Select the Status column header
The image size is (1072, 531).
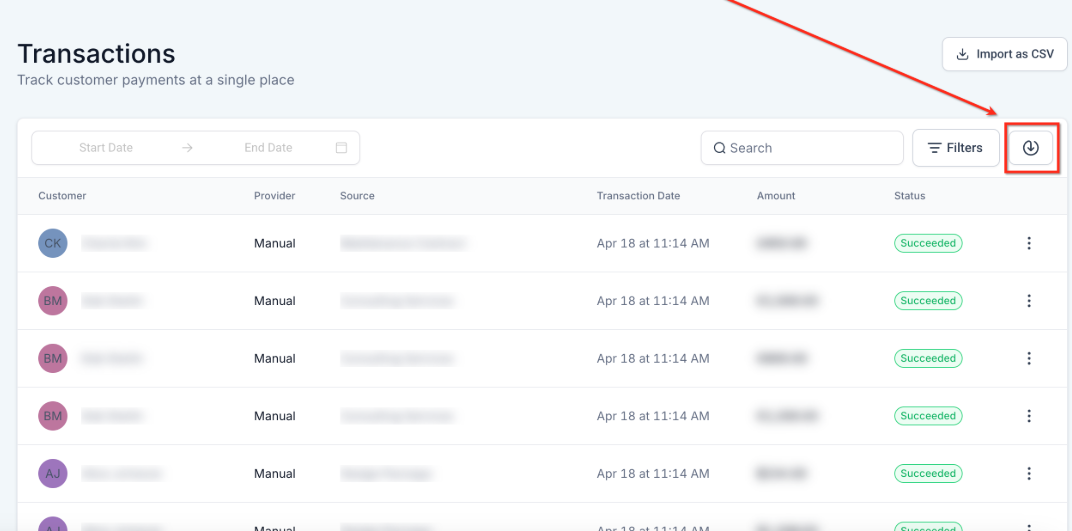tap(909, 195)
